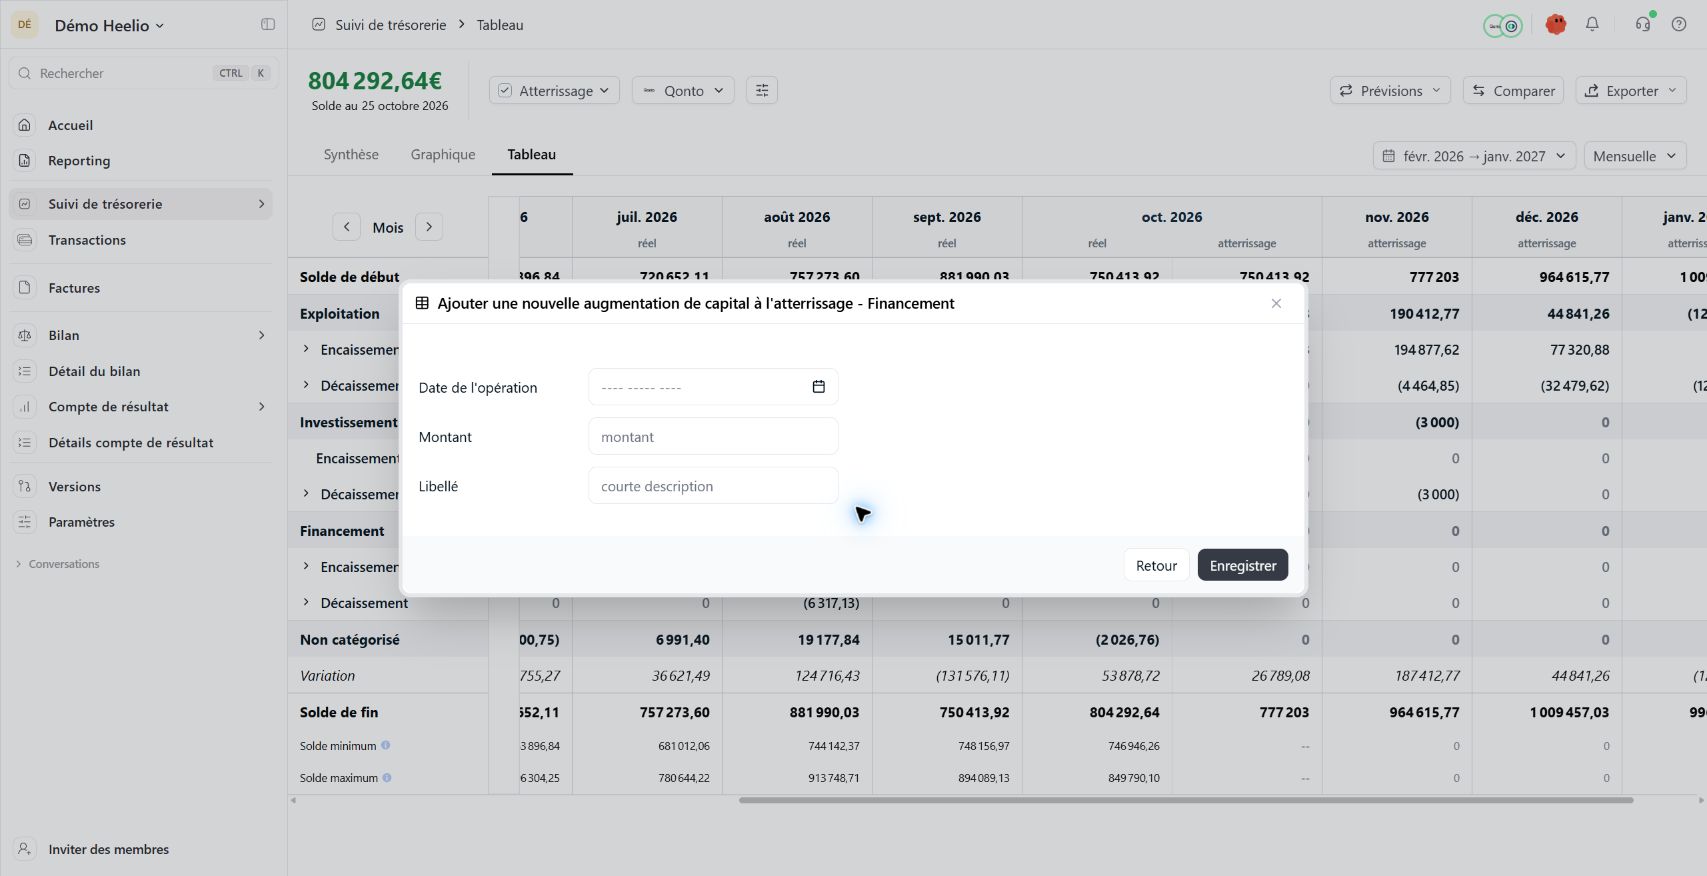This screenshot has height=876, width=1707.
Task: Click the Paramètres sidebar icon
Action: (25, 522)
